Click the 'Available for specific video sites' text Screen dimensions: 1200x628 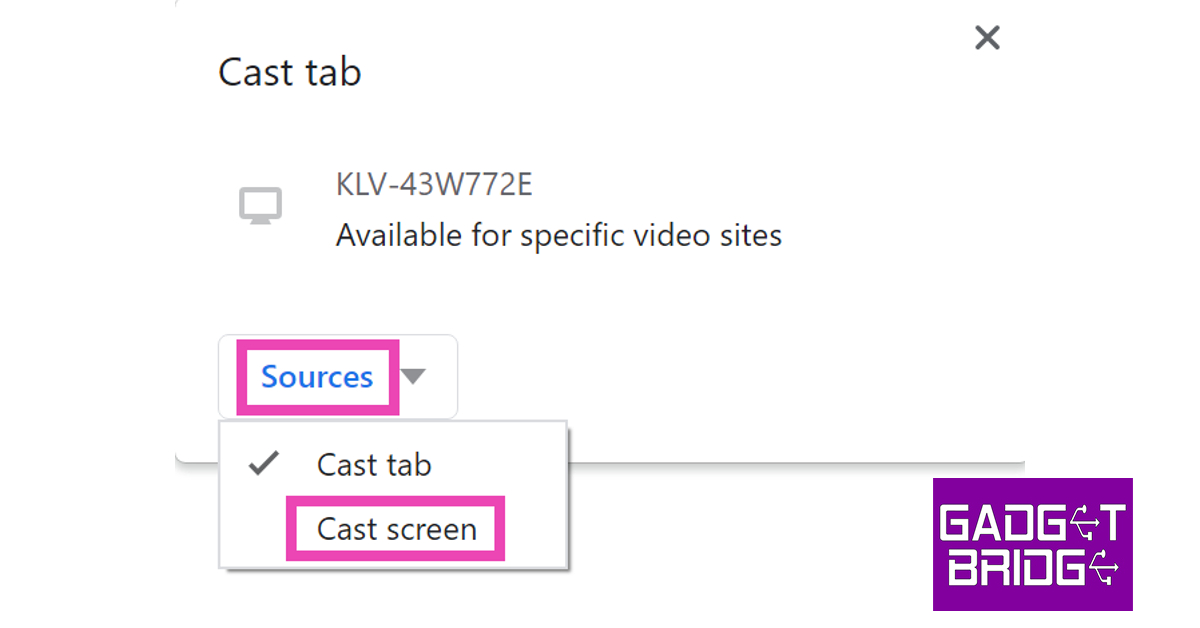[558, 236]
